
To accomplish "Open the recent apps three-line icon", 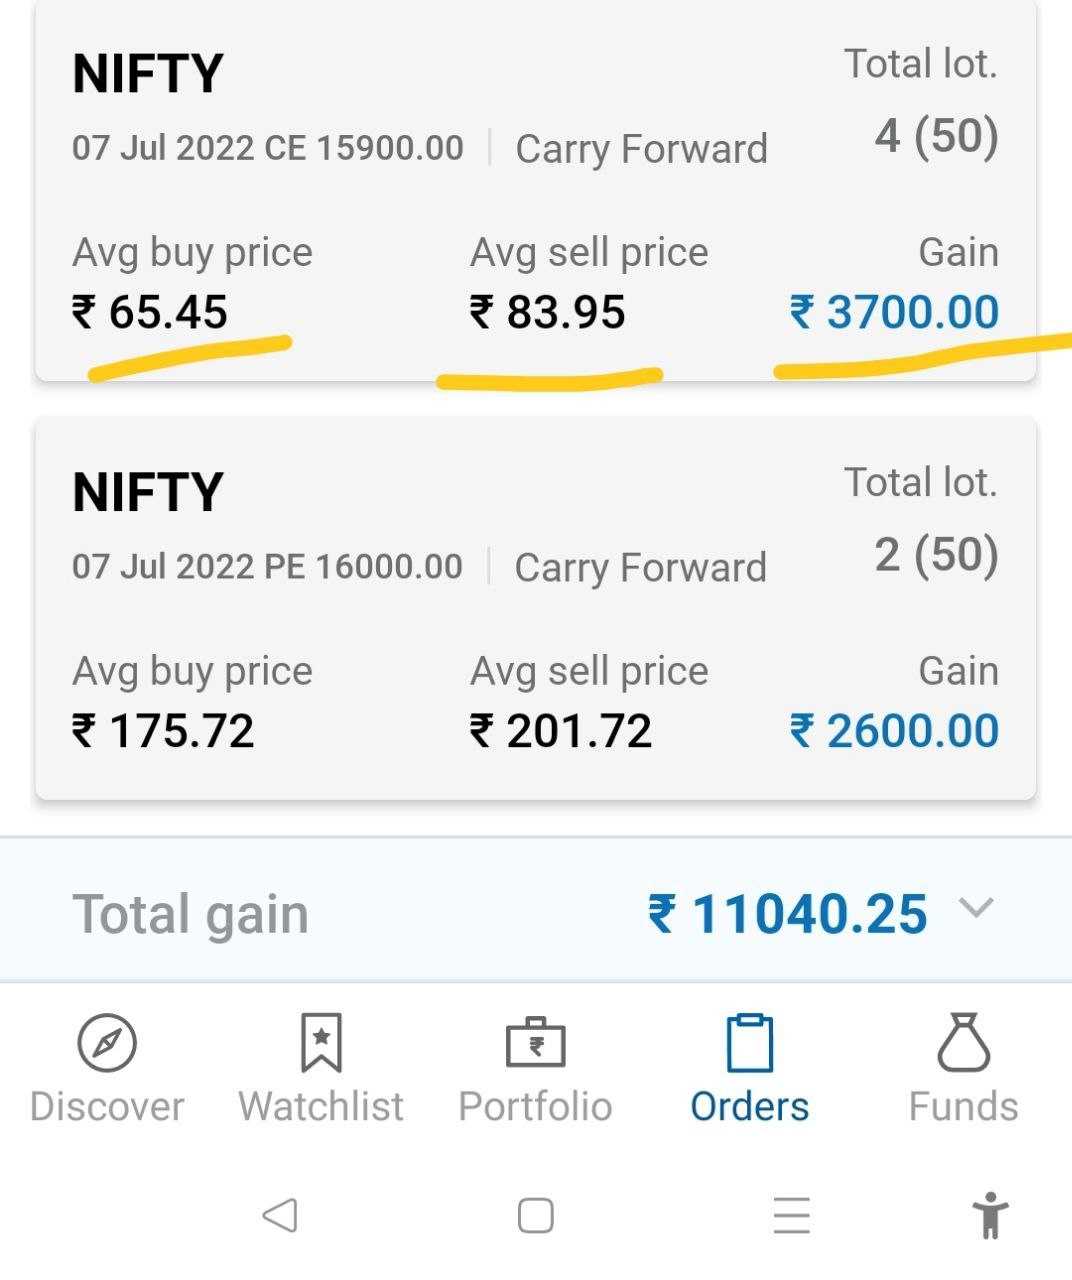I will (x=791, y=1216).
